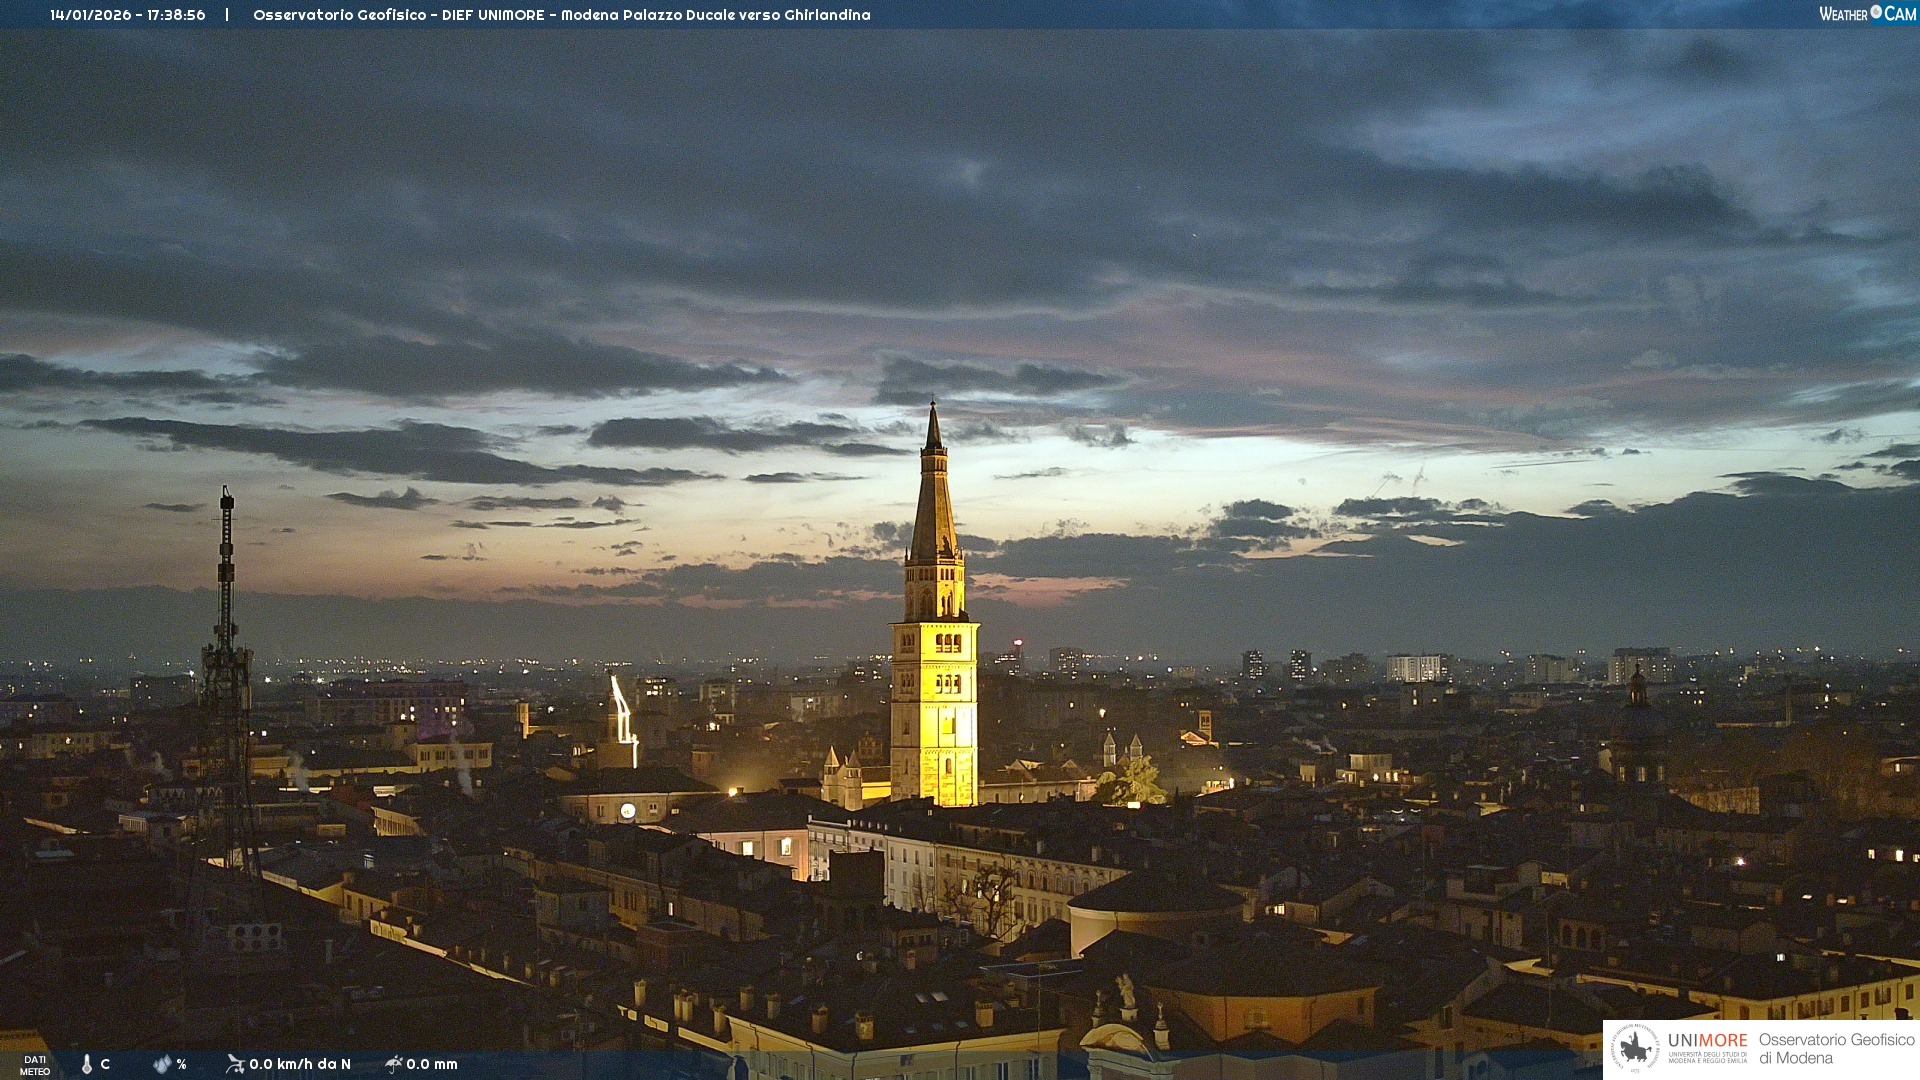This screenshot has height=1080, width=1920.
Task: Click the 0.0 km/h da N wind reading
Action: click(x=300, y=1064)
